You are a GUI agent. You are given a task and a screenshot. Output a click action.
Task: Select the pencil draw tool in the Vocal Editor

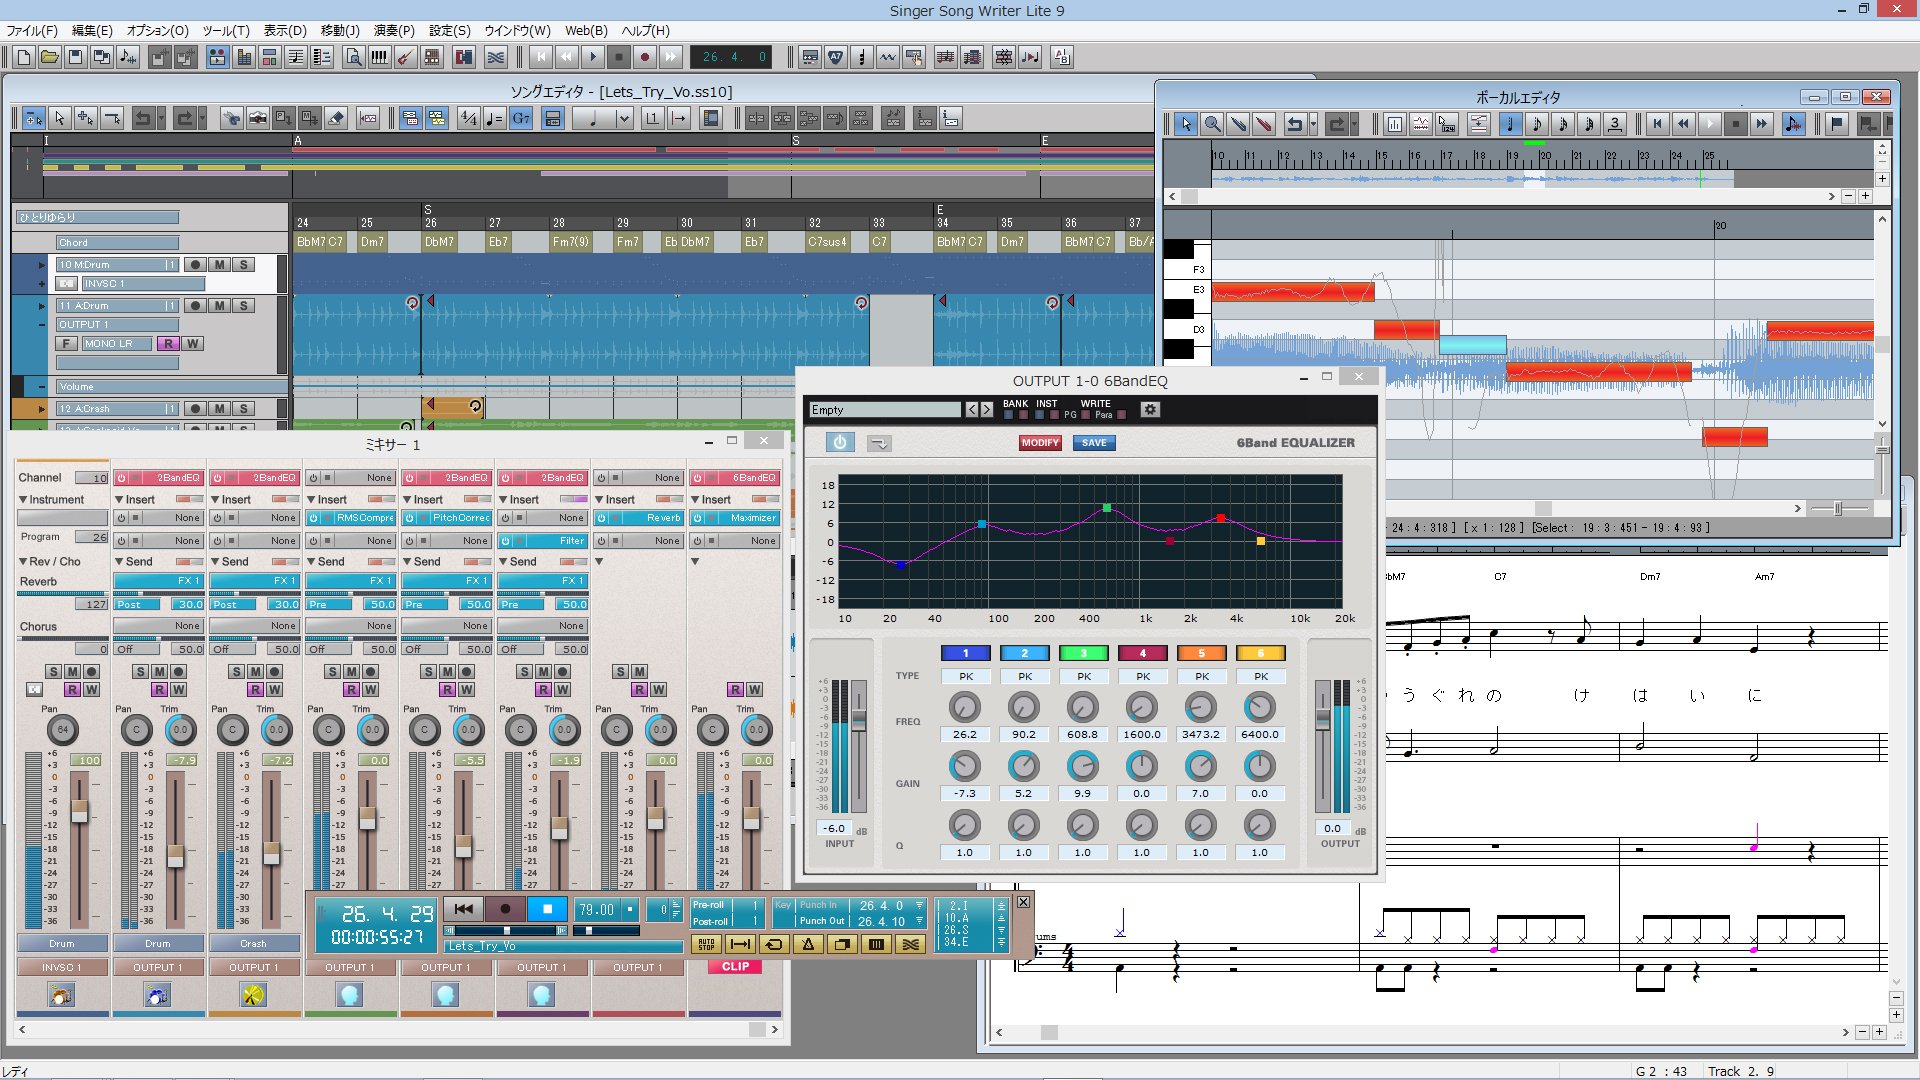[1239, 124]
